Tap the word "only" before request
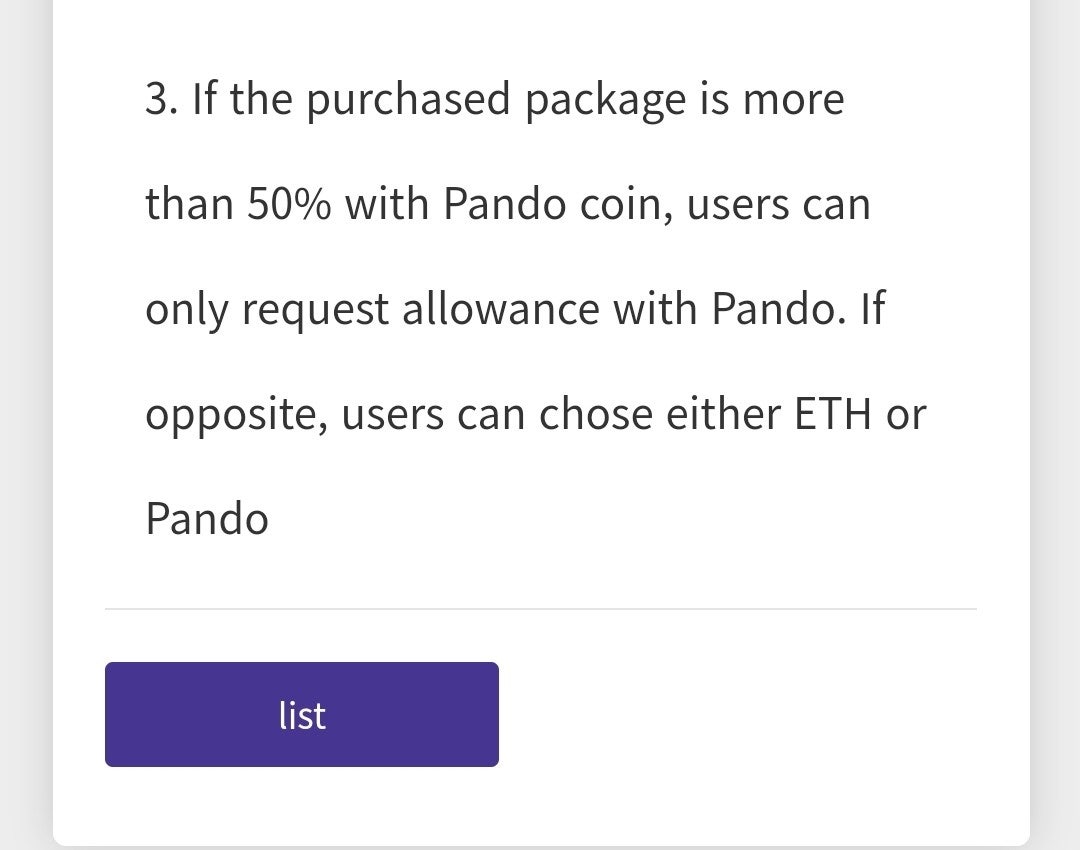This screenshot has height=850, width=1080. click(186, 311)
